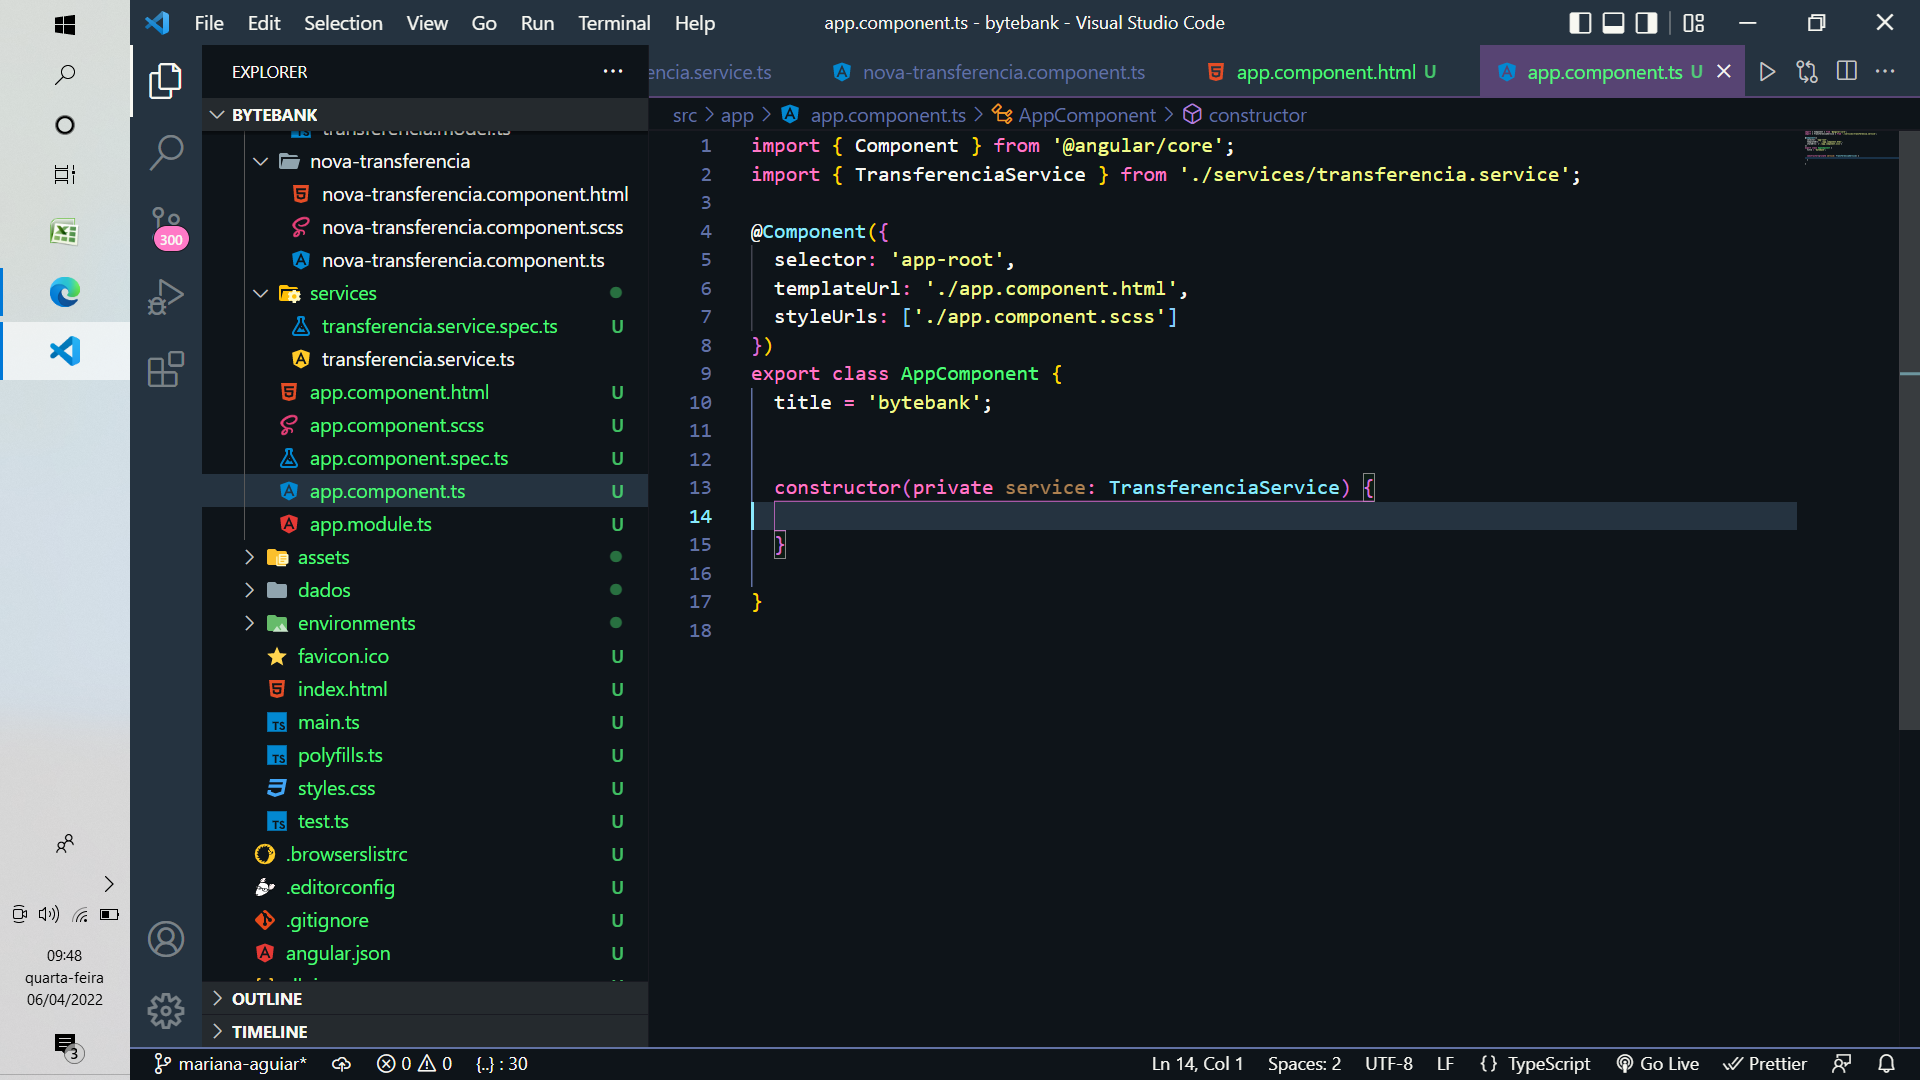Open the Help menu
The width and height of the screenshot is (1920, 1080).
695,23
